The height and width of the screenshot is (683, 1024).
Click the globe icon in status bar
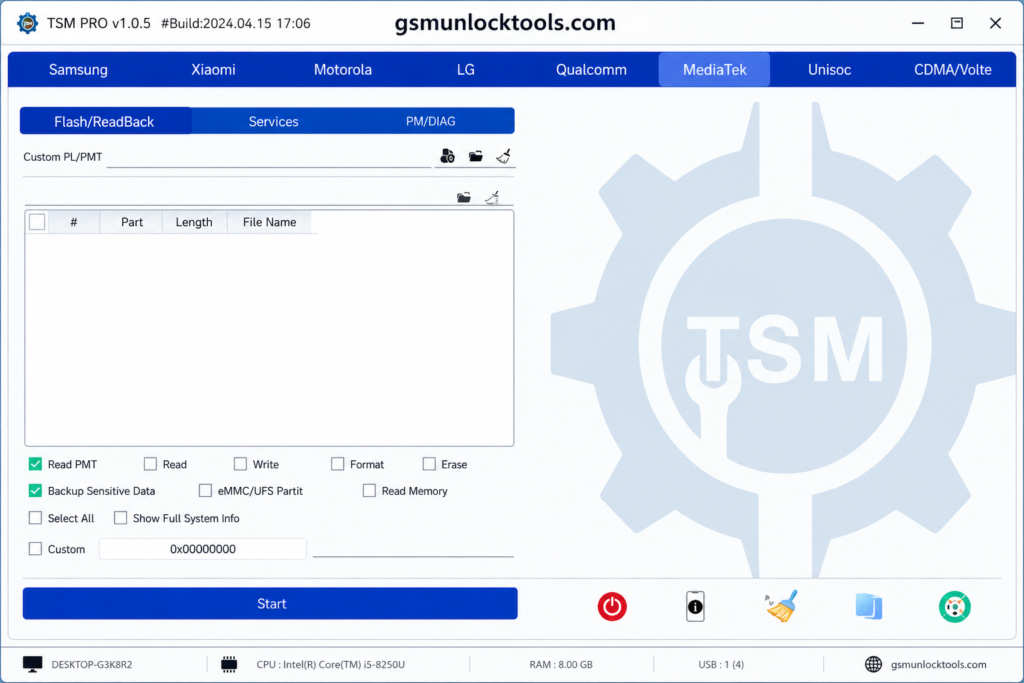click(x=873, y=665)
